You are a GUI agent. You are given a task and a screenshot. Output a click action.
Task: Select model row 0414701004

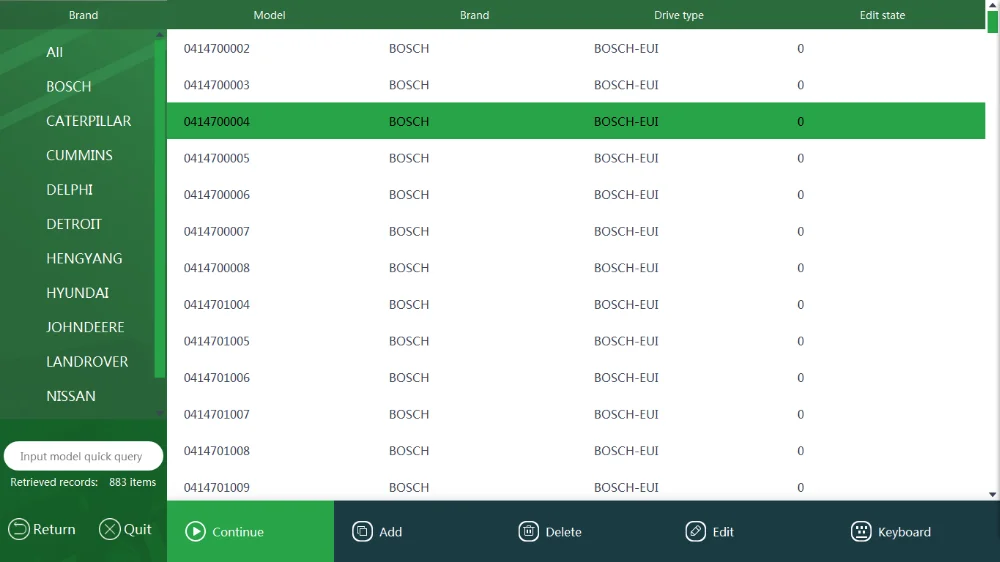[576, 304]
